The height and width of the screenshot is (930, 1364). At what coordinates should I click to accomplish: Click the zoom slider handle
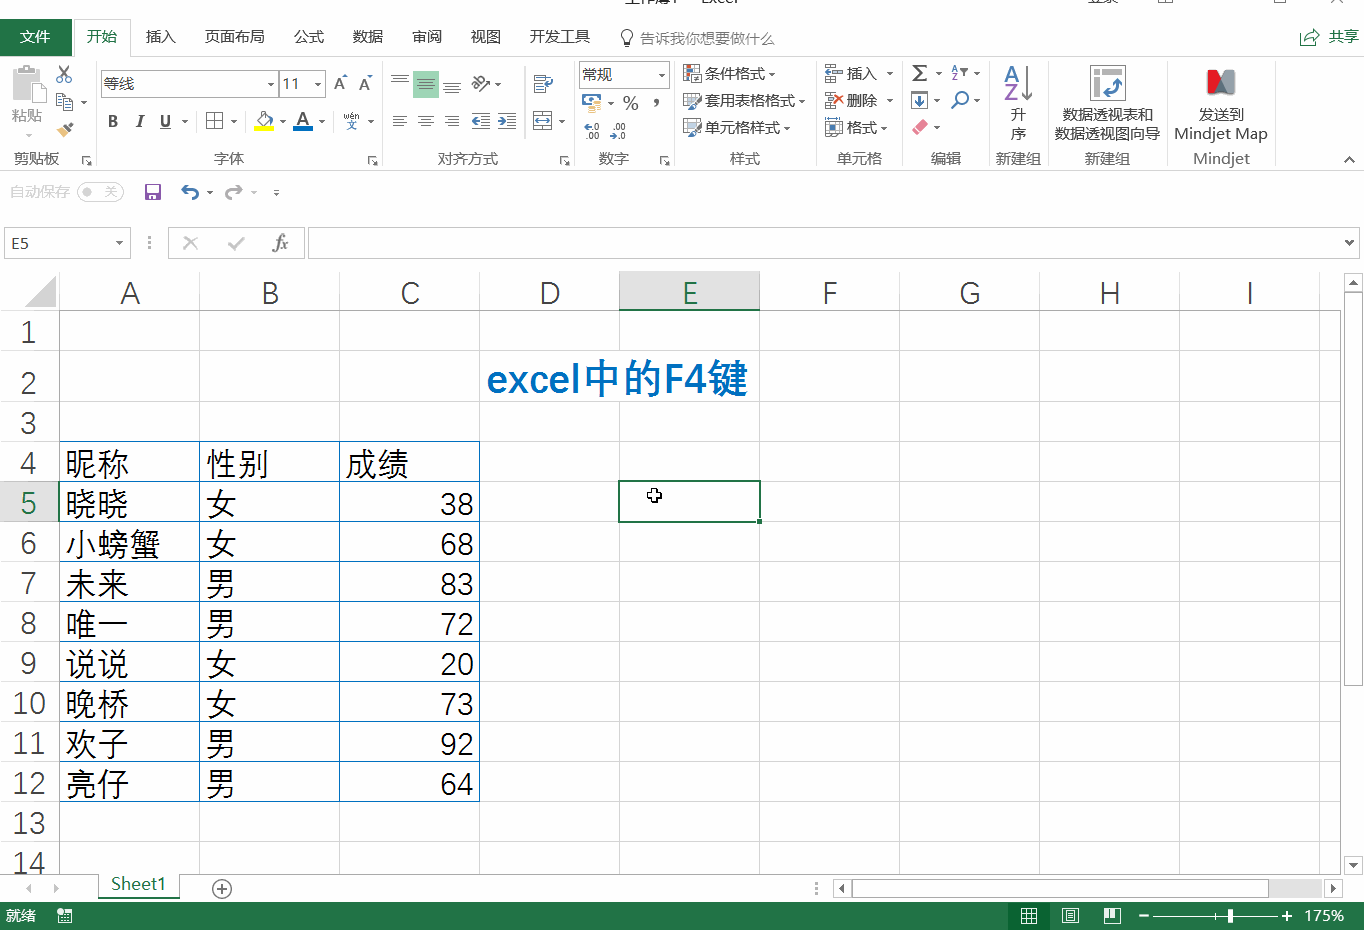[1230, 916]
